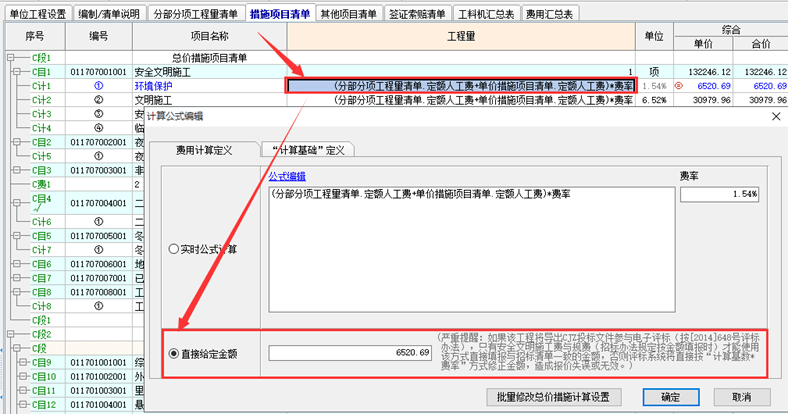Viewport: 788px width, 414px height.
Task: Click the 环境保护 item name
Action: point(153,86)
